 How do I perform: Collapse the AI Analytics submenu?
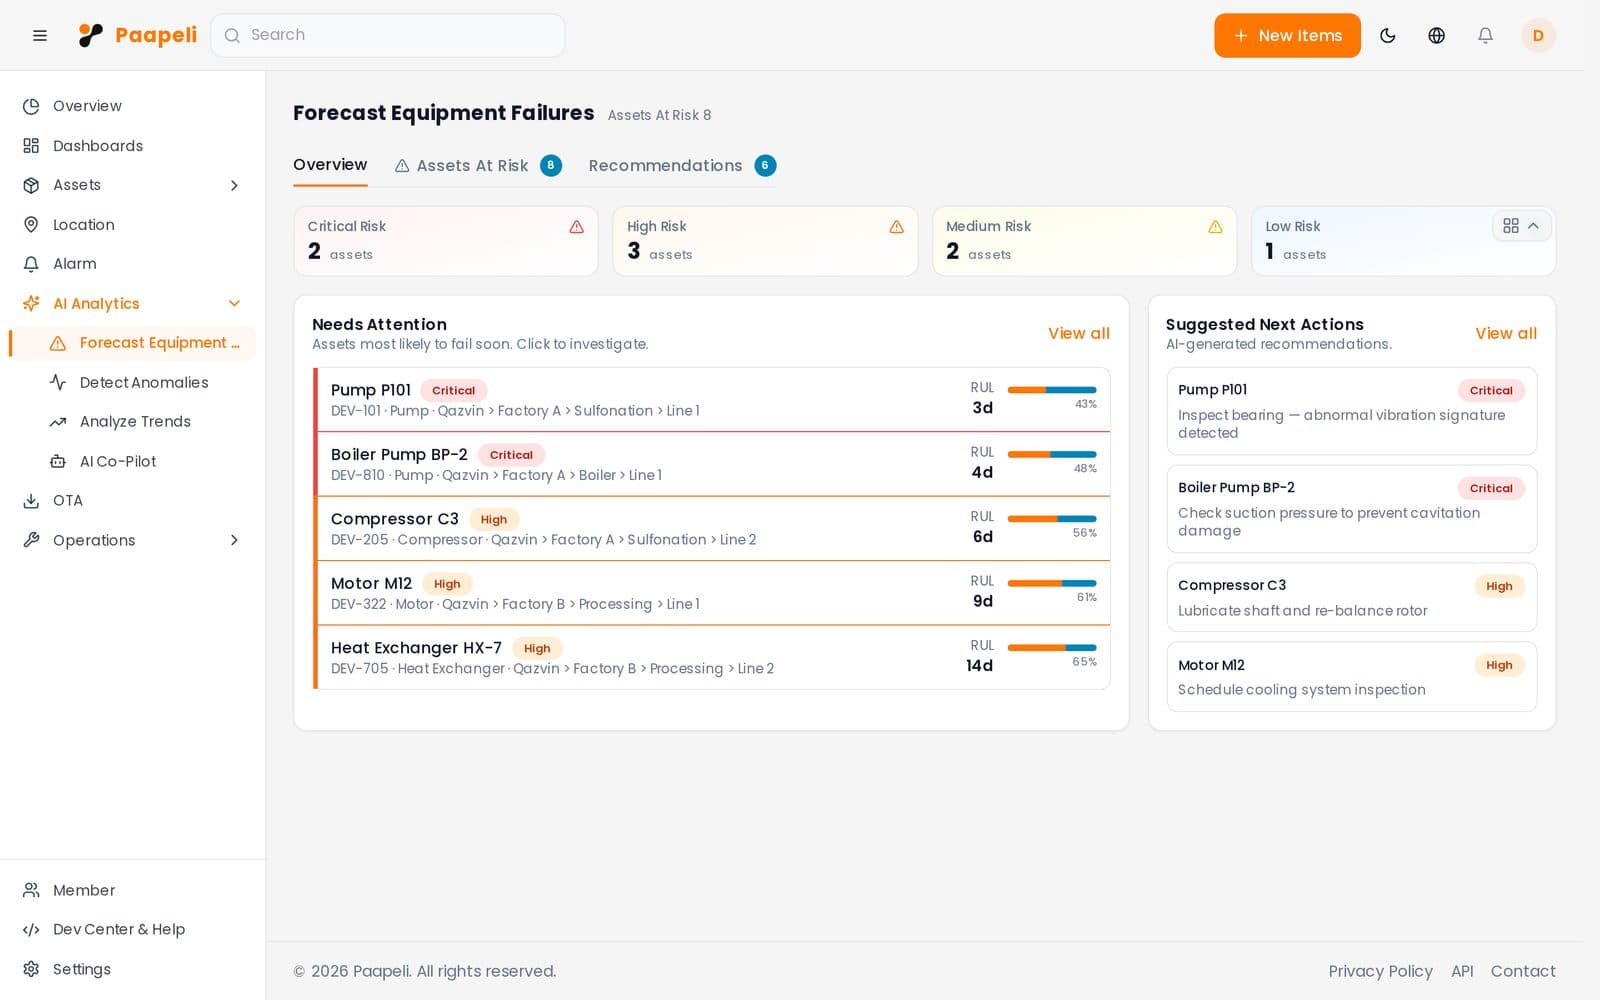234,304
